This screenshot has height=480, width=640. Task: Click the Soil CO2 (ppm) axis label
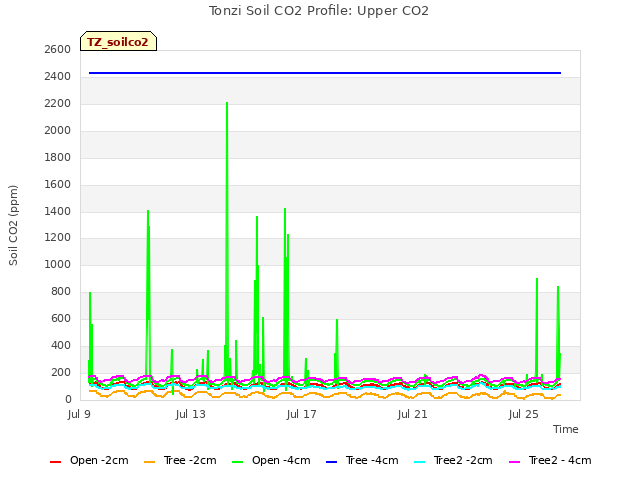point(13,225)
